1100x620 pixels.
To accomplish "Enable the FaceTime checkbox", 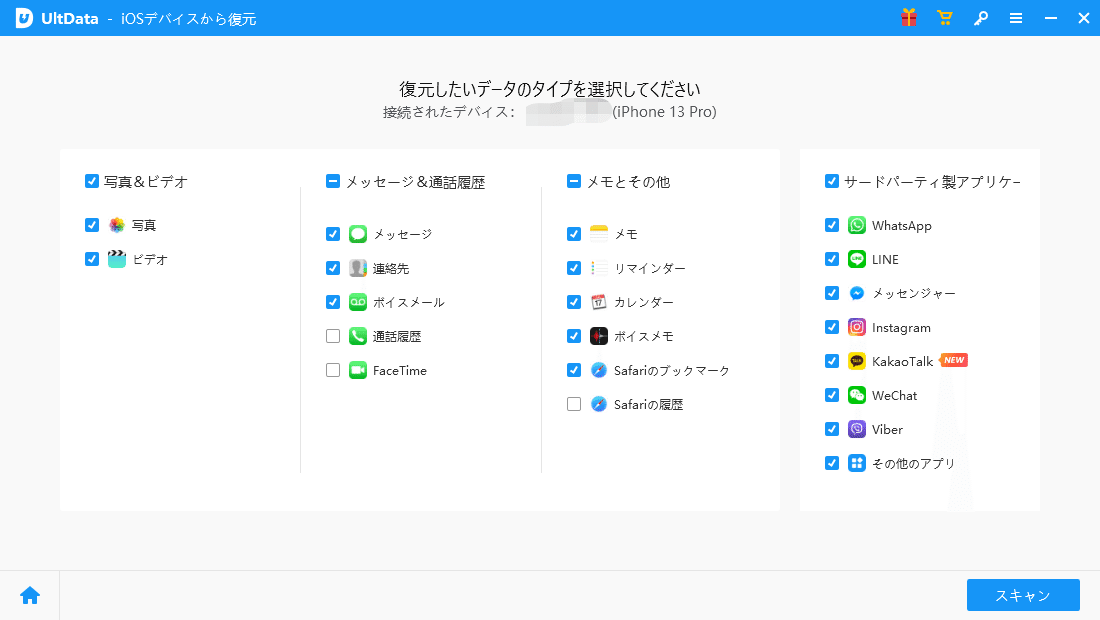I will click(x=333, y=370).
